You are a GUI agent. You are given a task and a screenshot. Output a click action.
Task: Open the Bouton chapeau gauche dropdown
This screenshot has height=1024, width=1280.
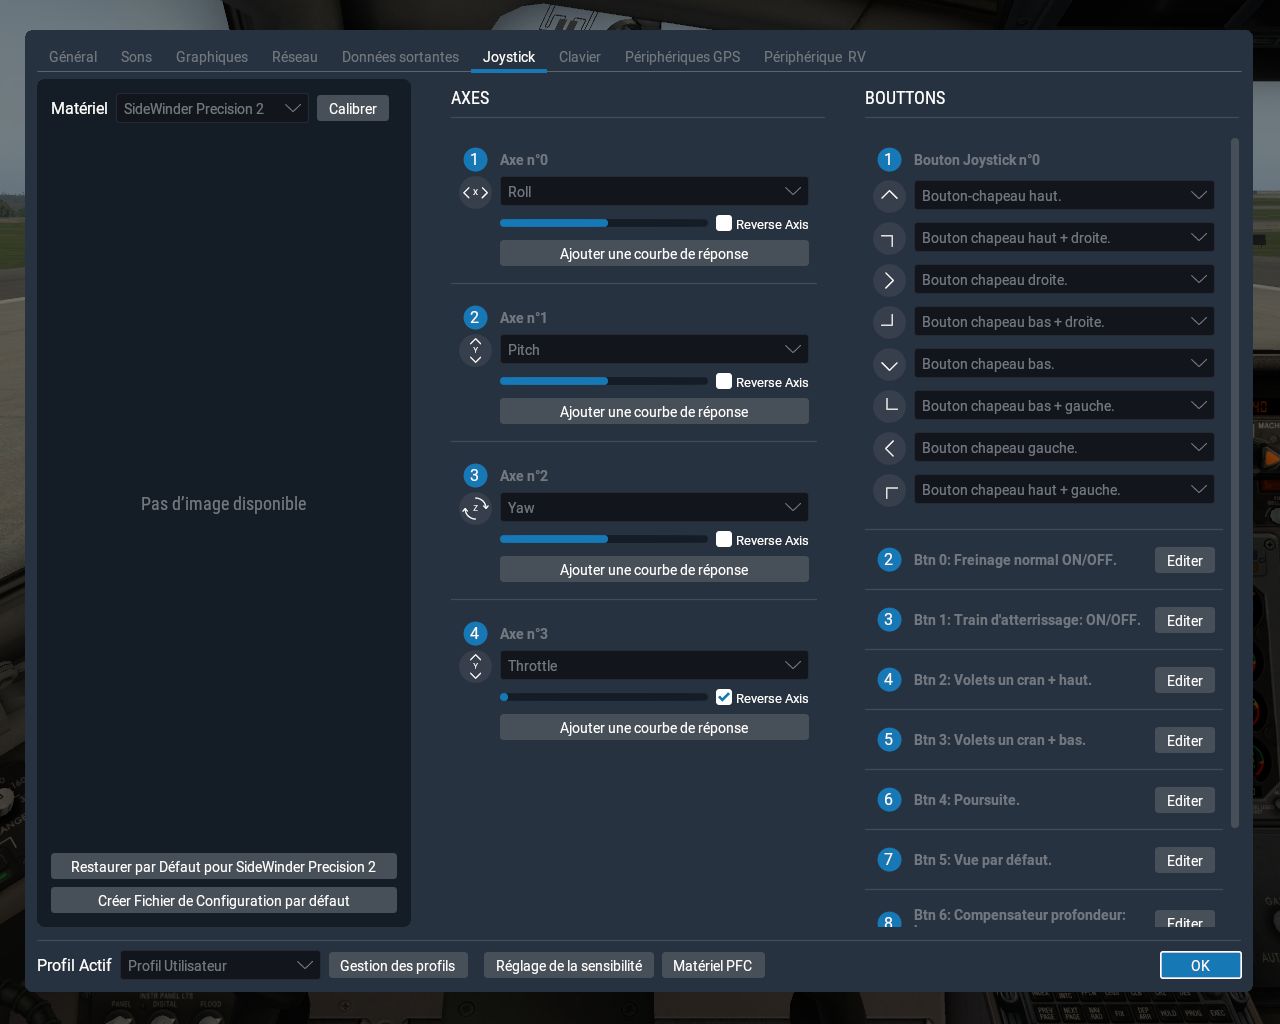(1064, 448)
